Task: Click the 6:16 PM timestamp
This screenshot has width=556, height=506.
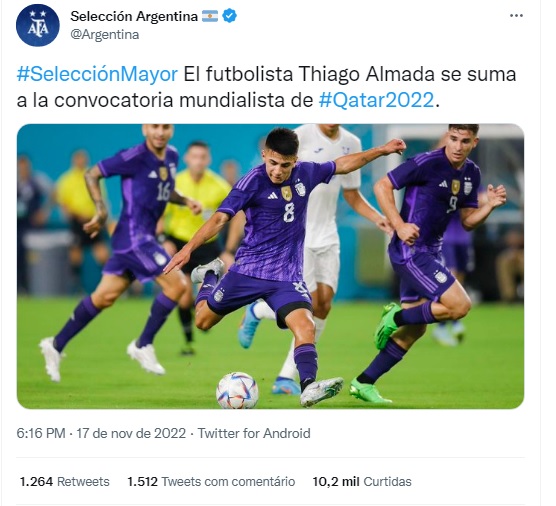Action: (41, 433)
